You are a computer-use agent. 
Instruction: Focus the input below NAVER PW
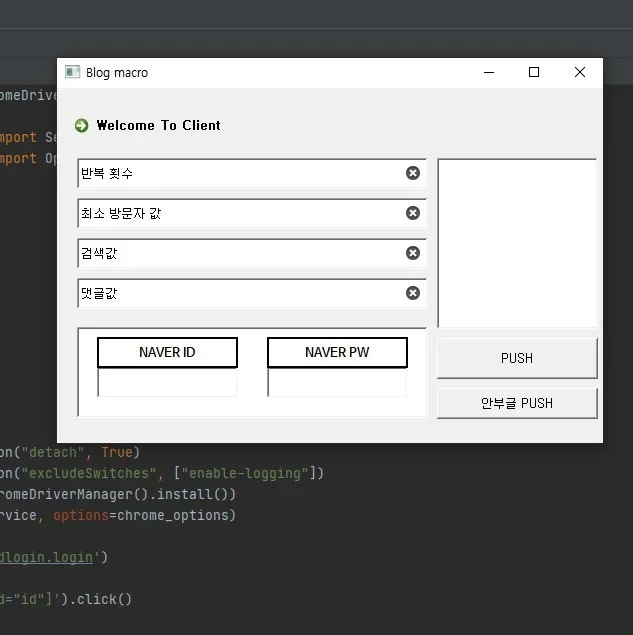(337, 382)
